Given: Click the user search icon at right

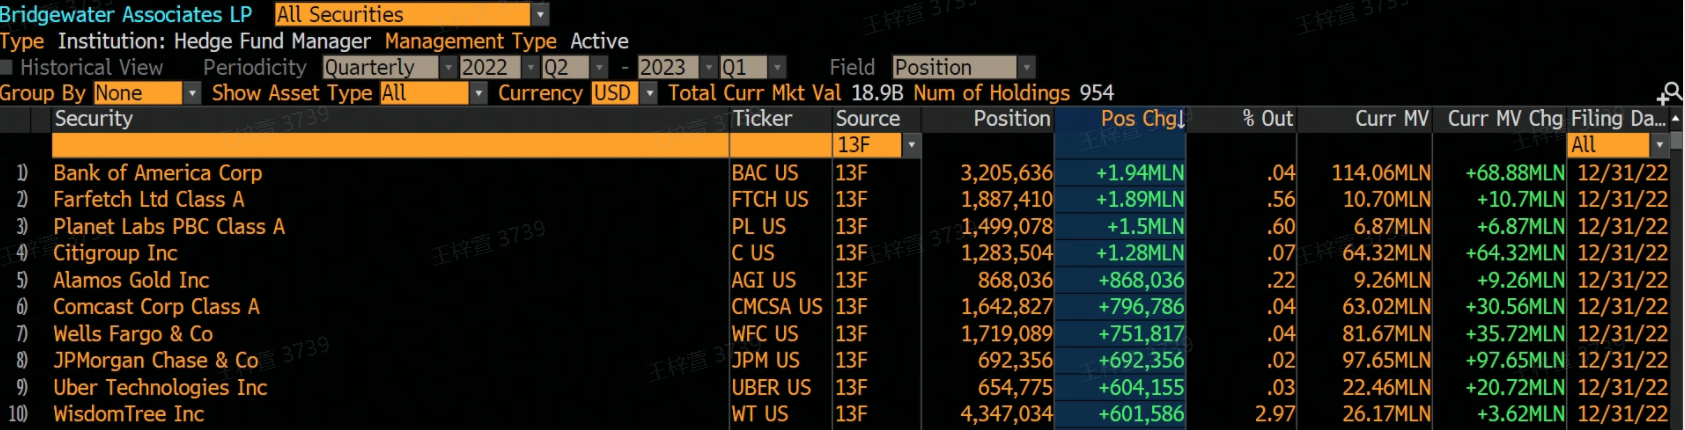Looking at the screenshot, I should click(1669, 95).
